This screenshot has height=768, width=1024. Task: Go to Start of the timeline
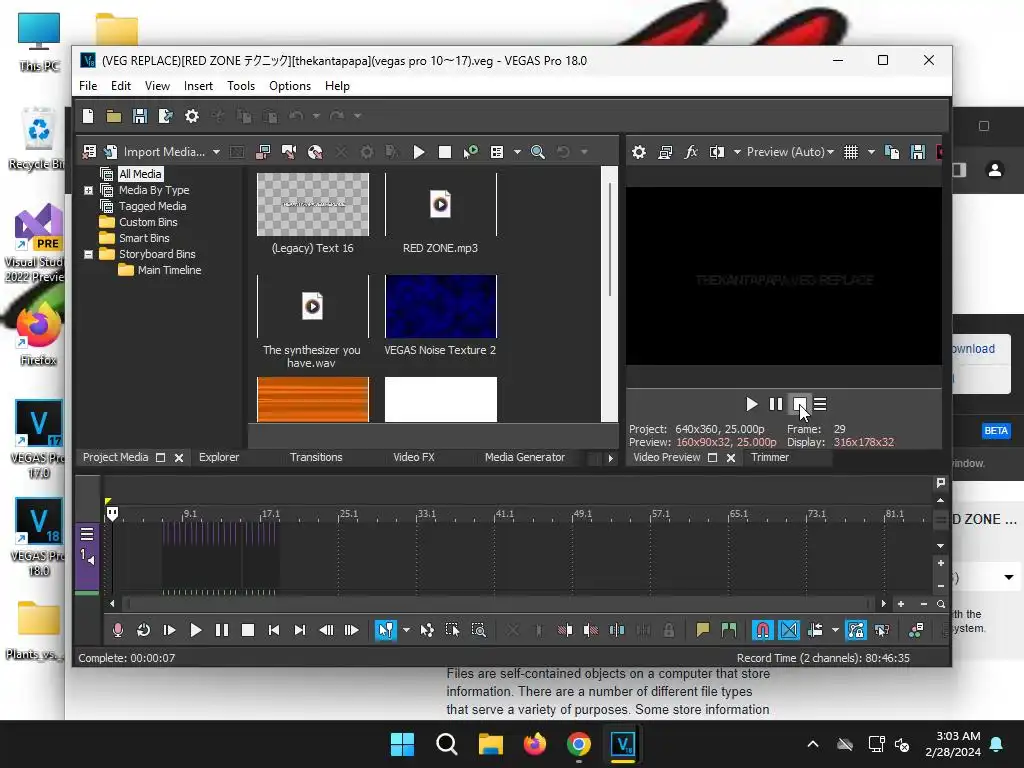(x=274, y=630)
